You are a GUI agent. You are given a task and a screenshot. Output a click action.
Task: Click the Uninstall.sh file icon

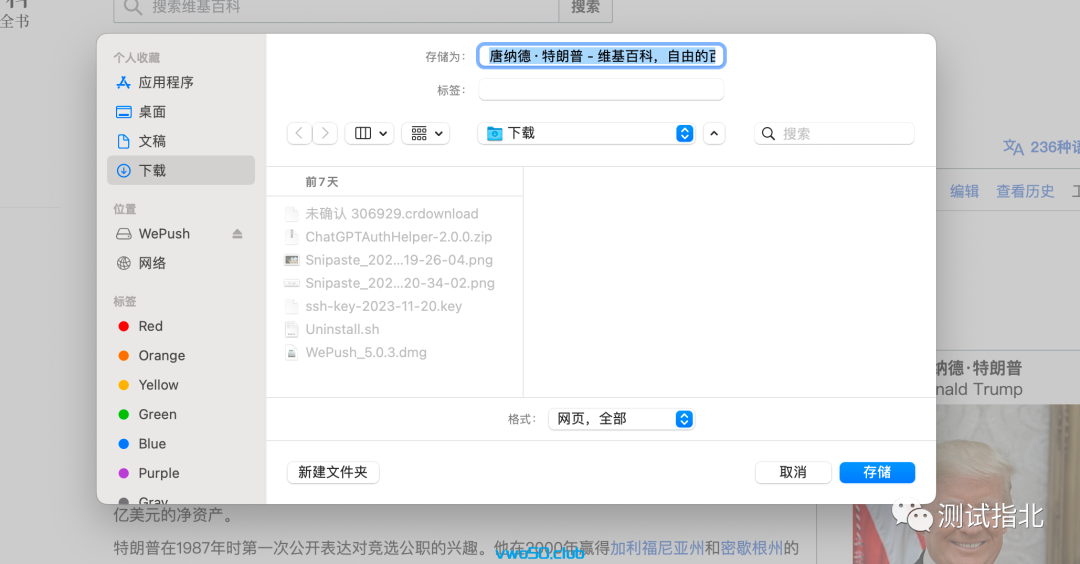(291, 329)
